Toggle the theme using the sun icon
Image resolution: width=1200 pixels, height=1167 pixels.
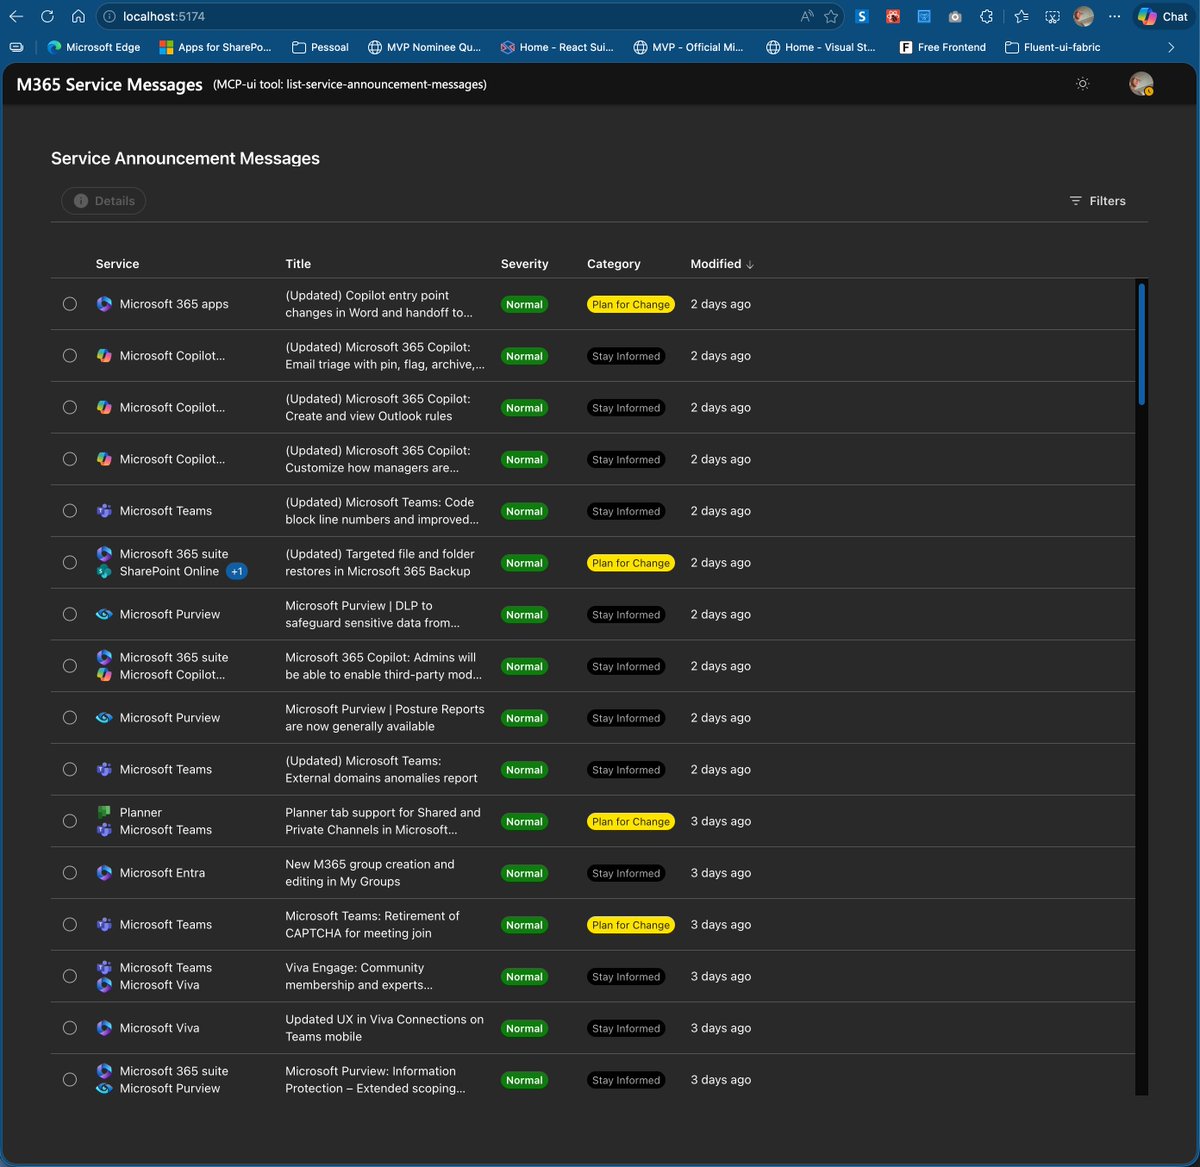click(x=1082, y=84)
